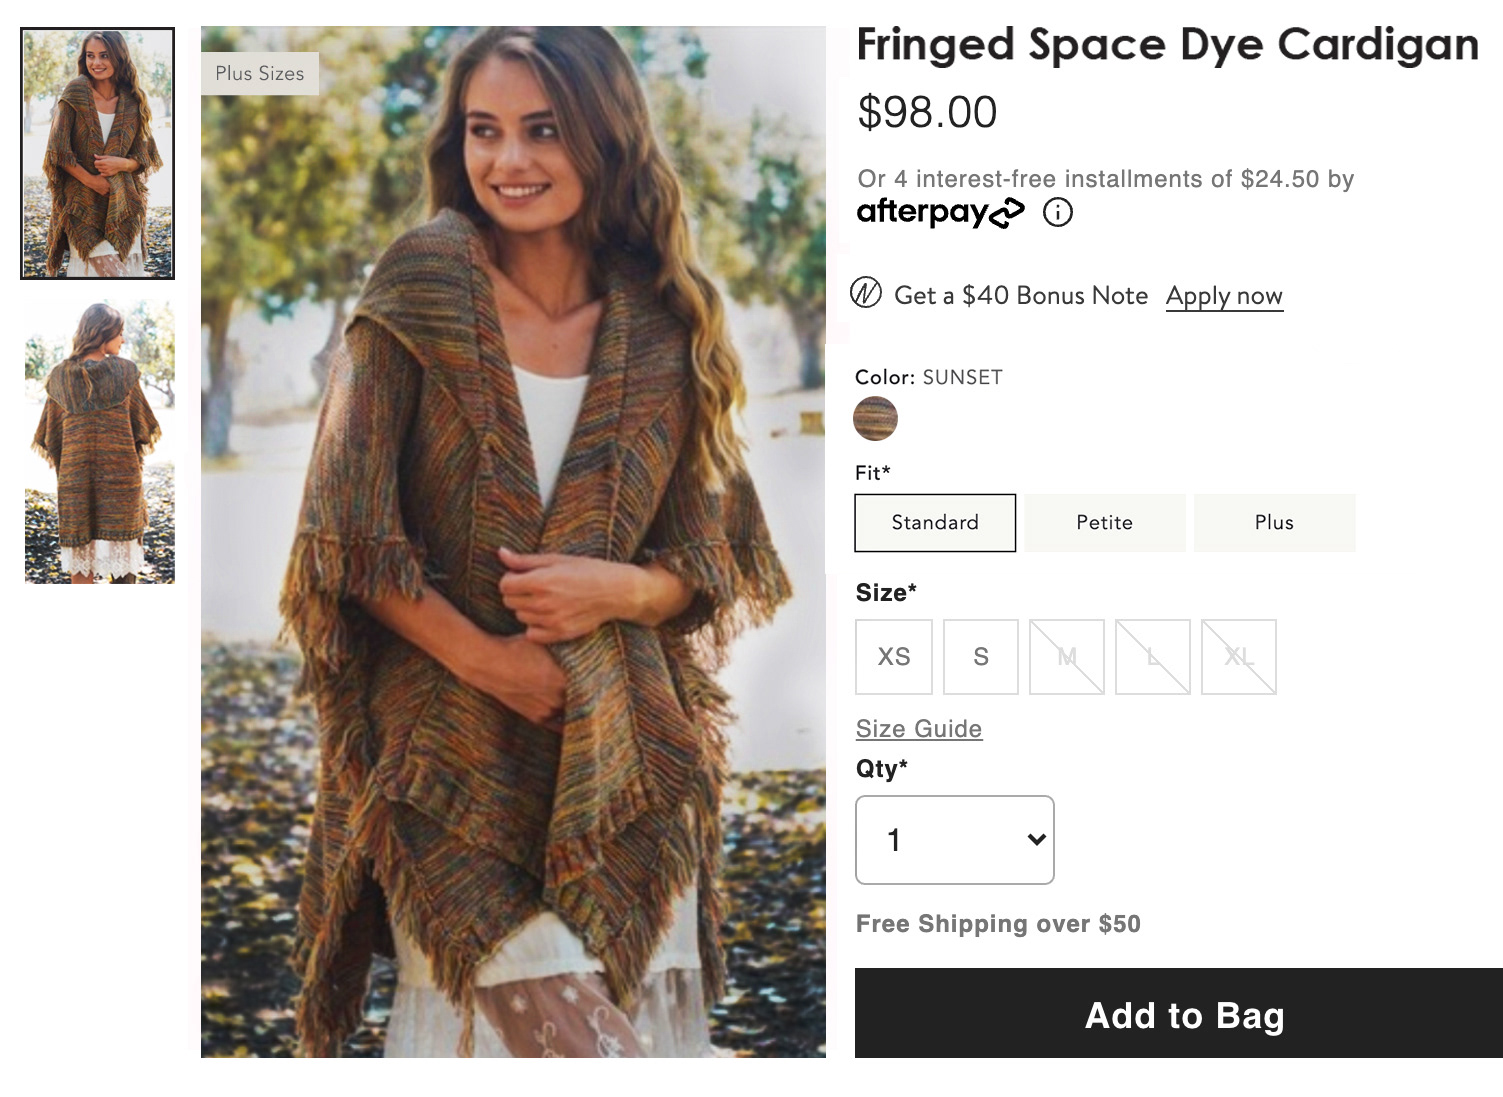The height and width of the screenshot is (1097, 1503).
Task: Click the Nordstrom Note circle icon
Action: (866, 294)
